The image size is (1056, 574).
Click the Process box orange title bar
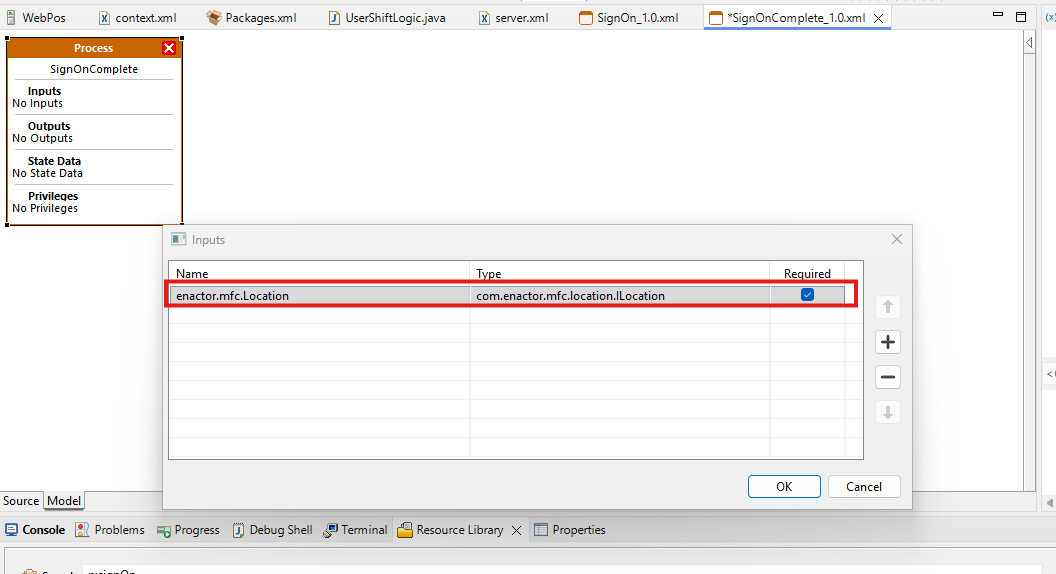pyautogui.click(x=94, y=48)
